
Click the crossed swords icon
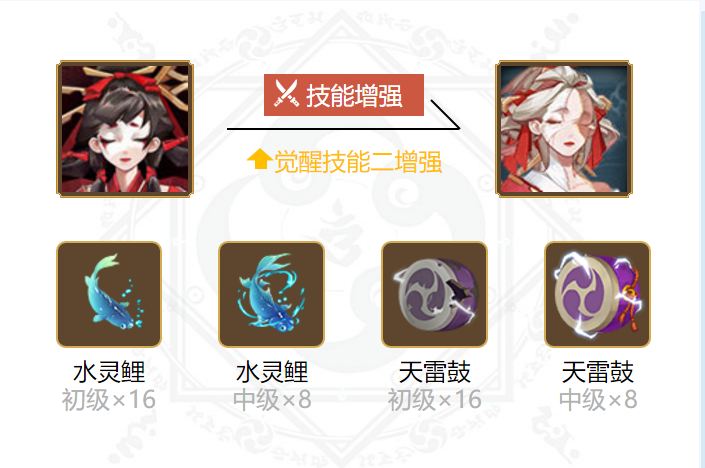tap(286, 94)
